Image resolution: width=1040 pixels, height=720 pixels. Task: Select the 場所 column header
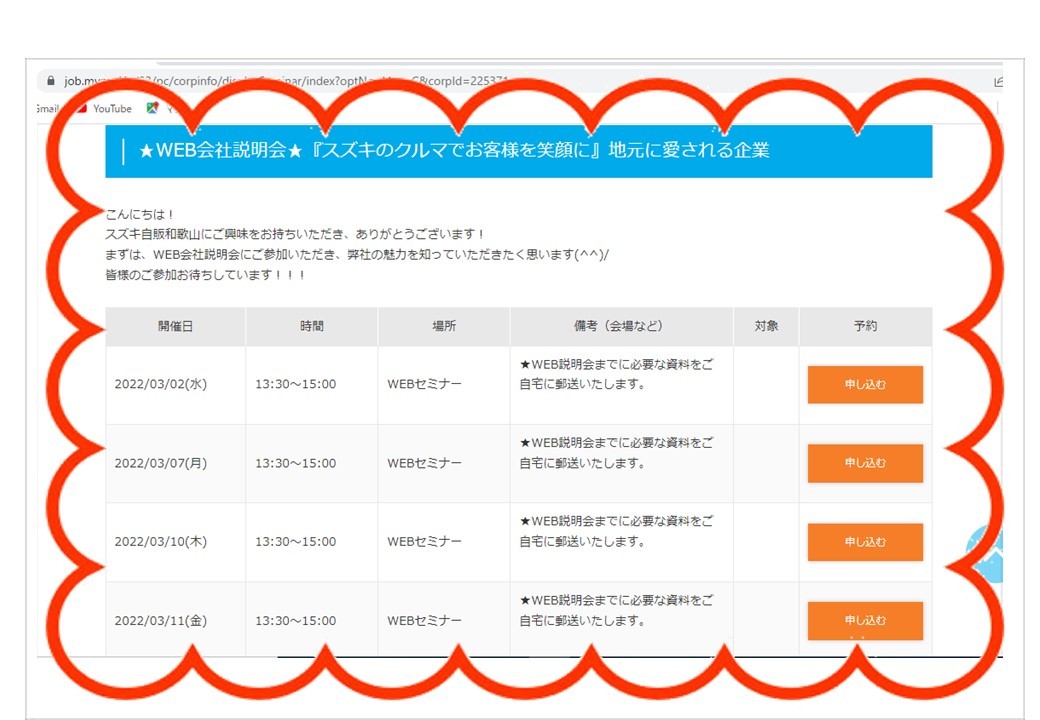click(444, 326)
